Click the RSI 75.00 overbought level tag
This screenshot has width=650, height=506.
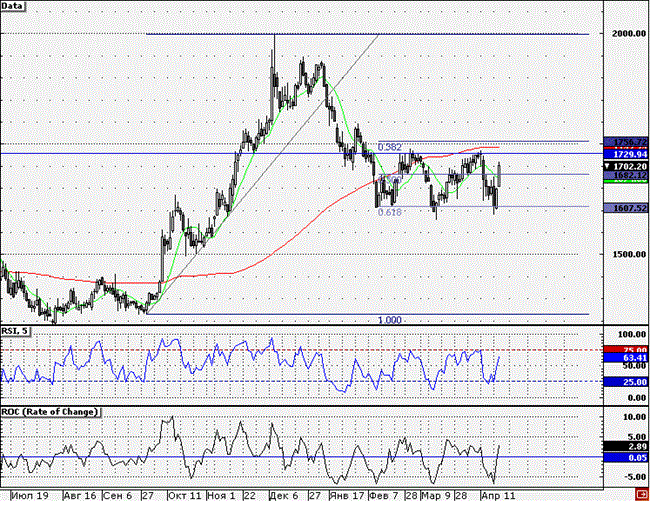tap(626, 350)
